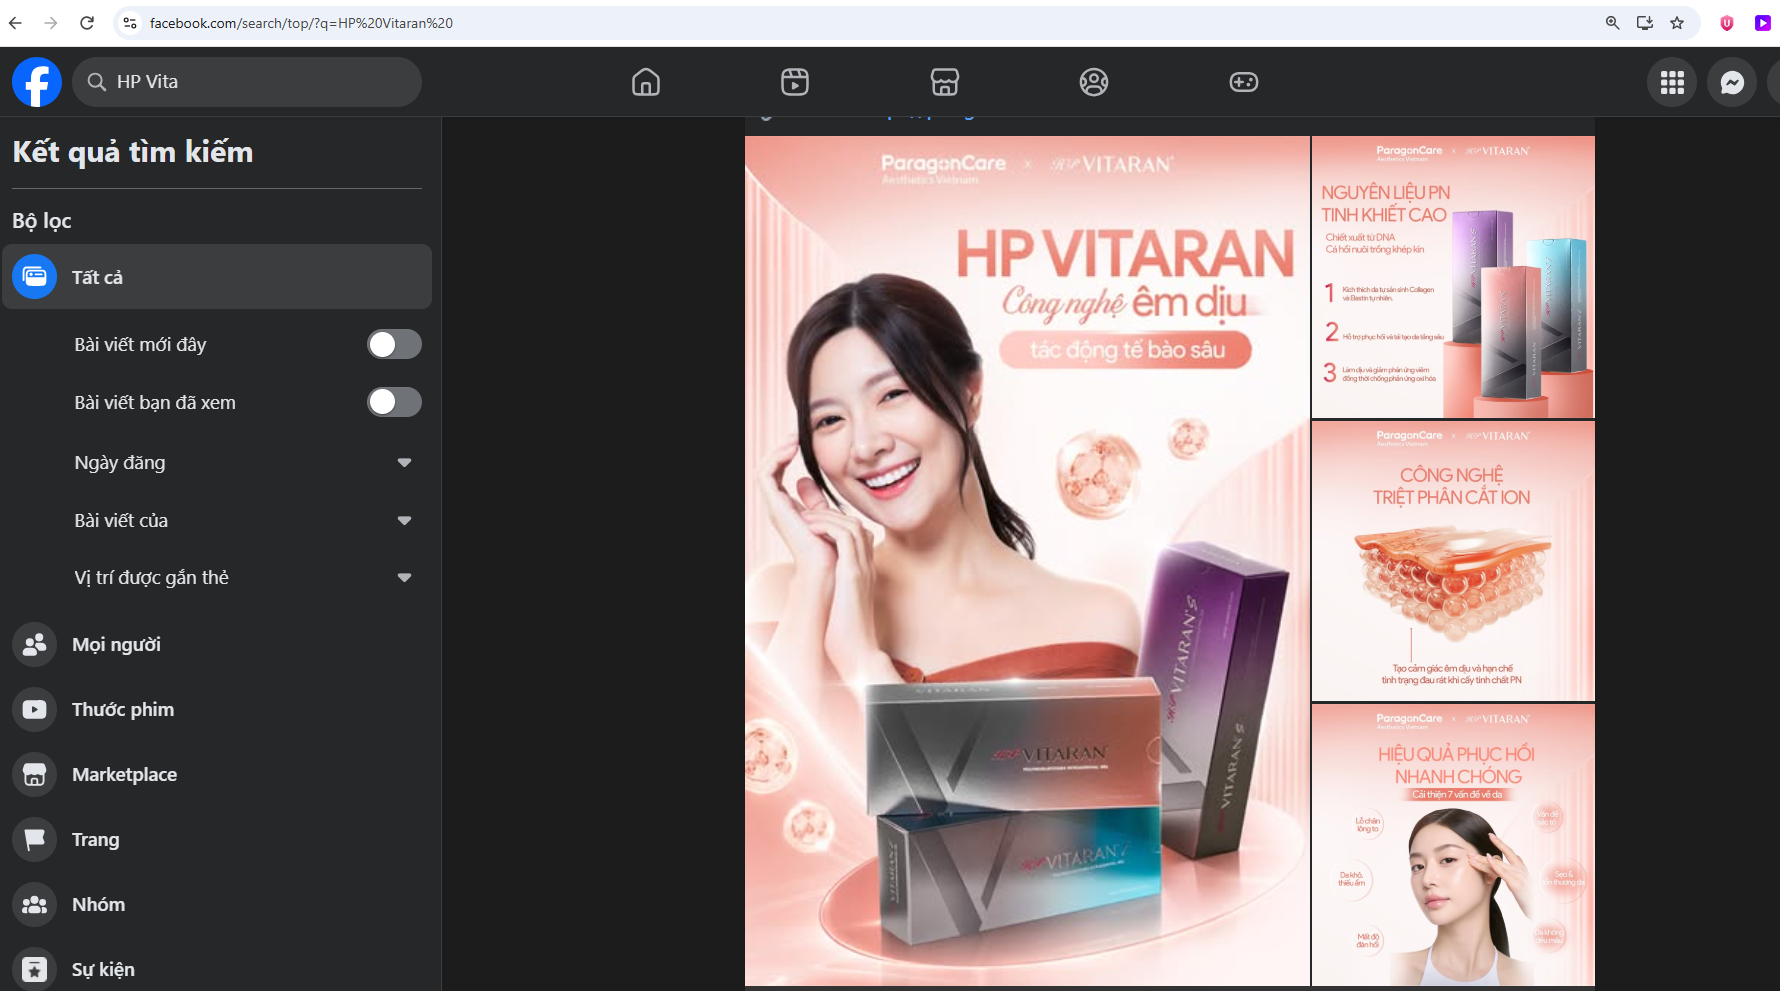Open the CÔNG NGHỆ TRIỆT PHÂN CẮT ION image

click(x=1453, y=561)
